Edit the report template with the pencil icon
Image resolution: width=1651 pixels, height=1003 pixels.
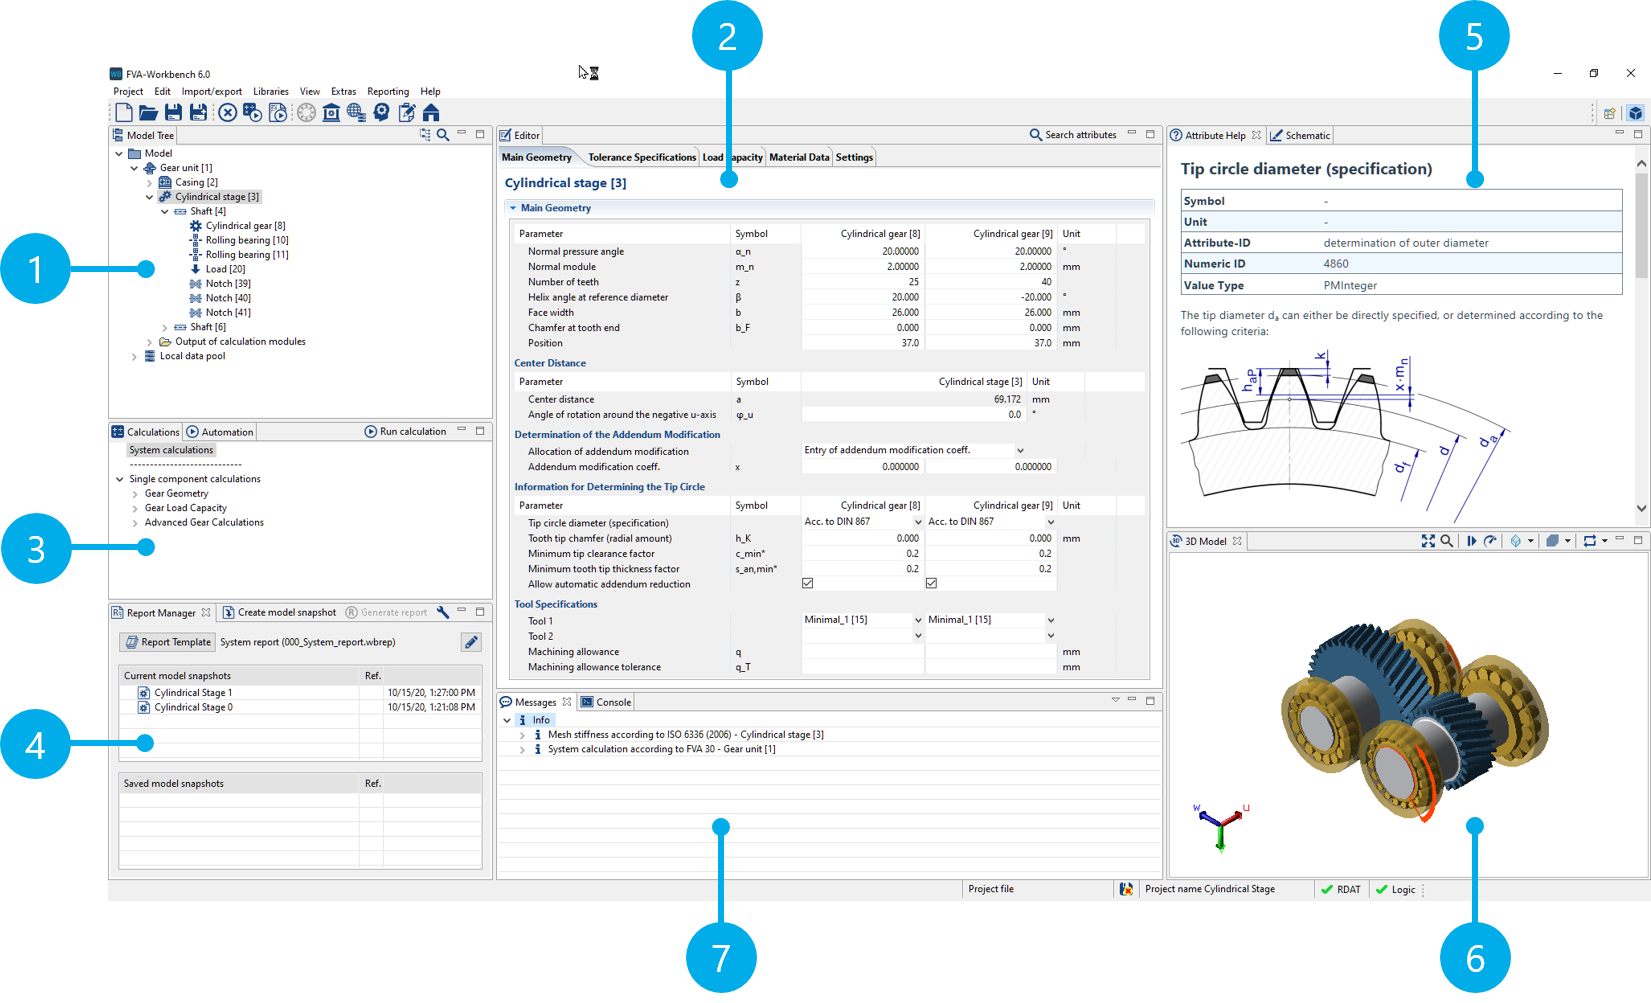coord(471,642)
